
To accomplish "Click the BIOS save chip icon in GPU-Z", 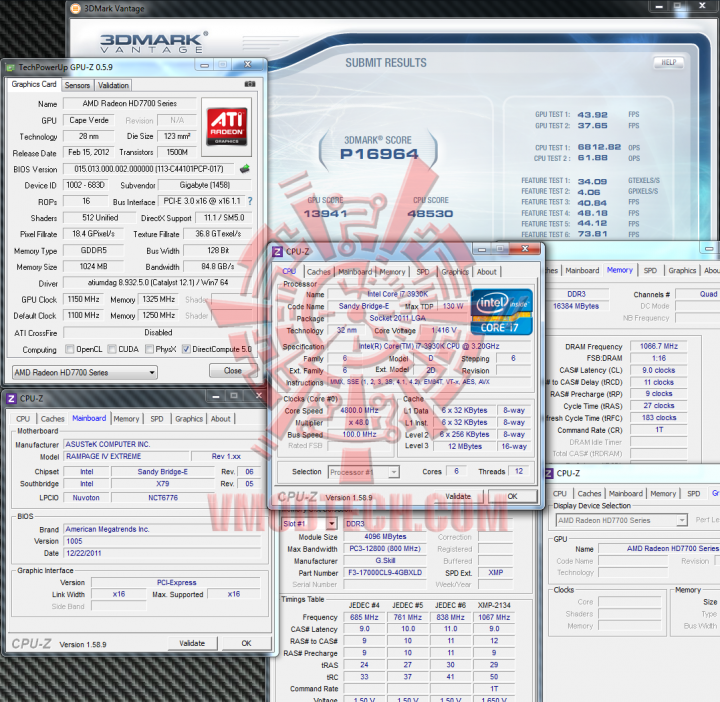I will (x=245, y=168).
